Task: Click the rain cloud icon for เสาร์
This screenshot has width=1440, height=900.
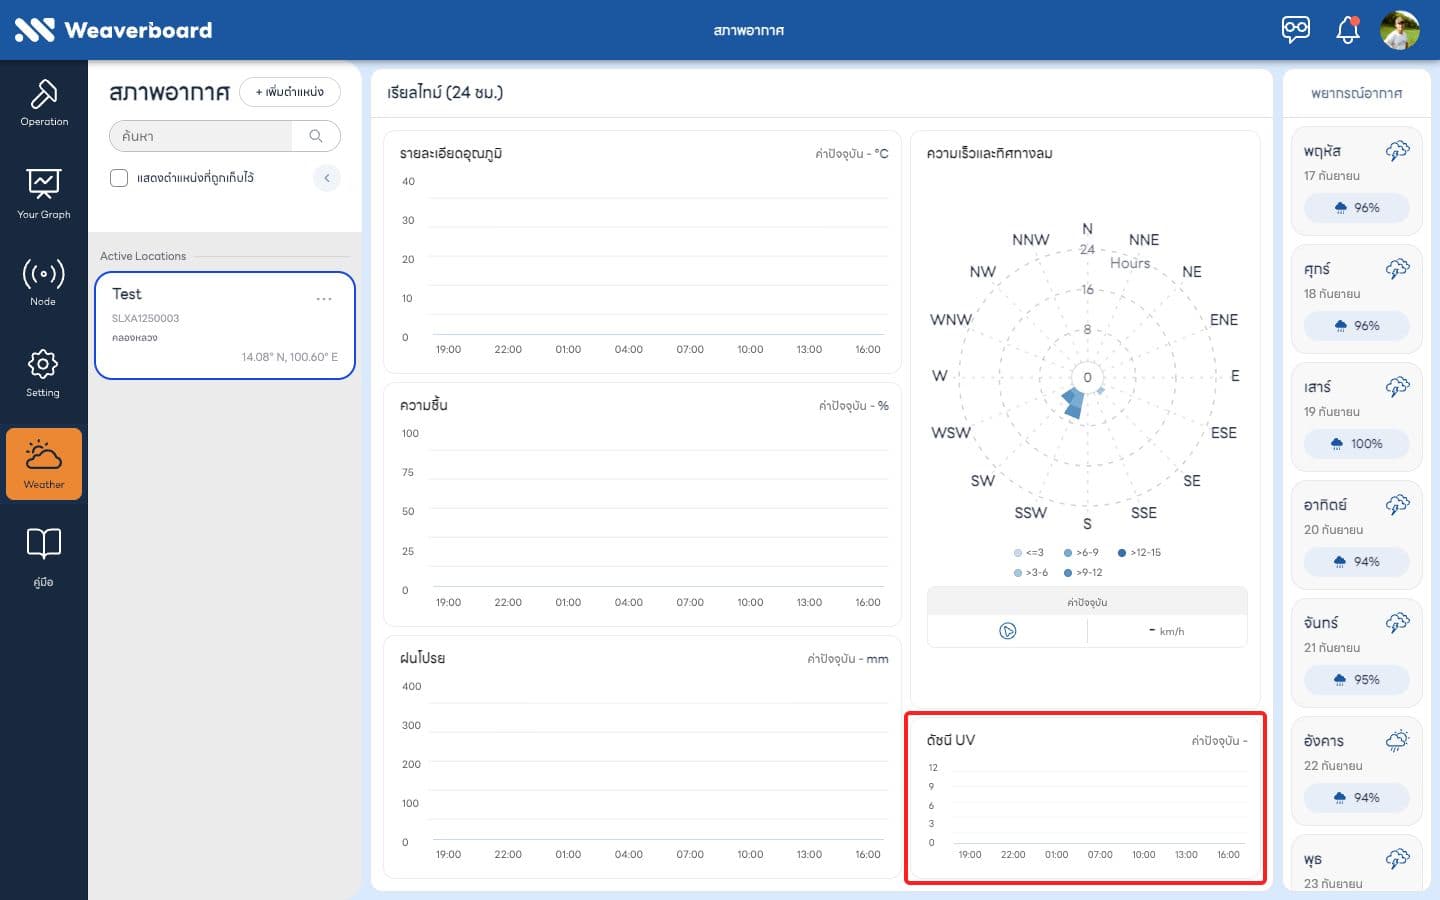Action: (x=1397, y=387)
